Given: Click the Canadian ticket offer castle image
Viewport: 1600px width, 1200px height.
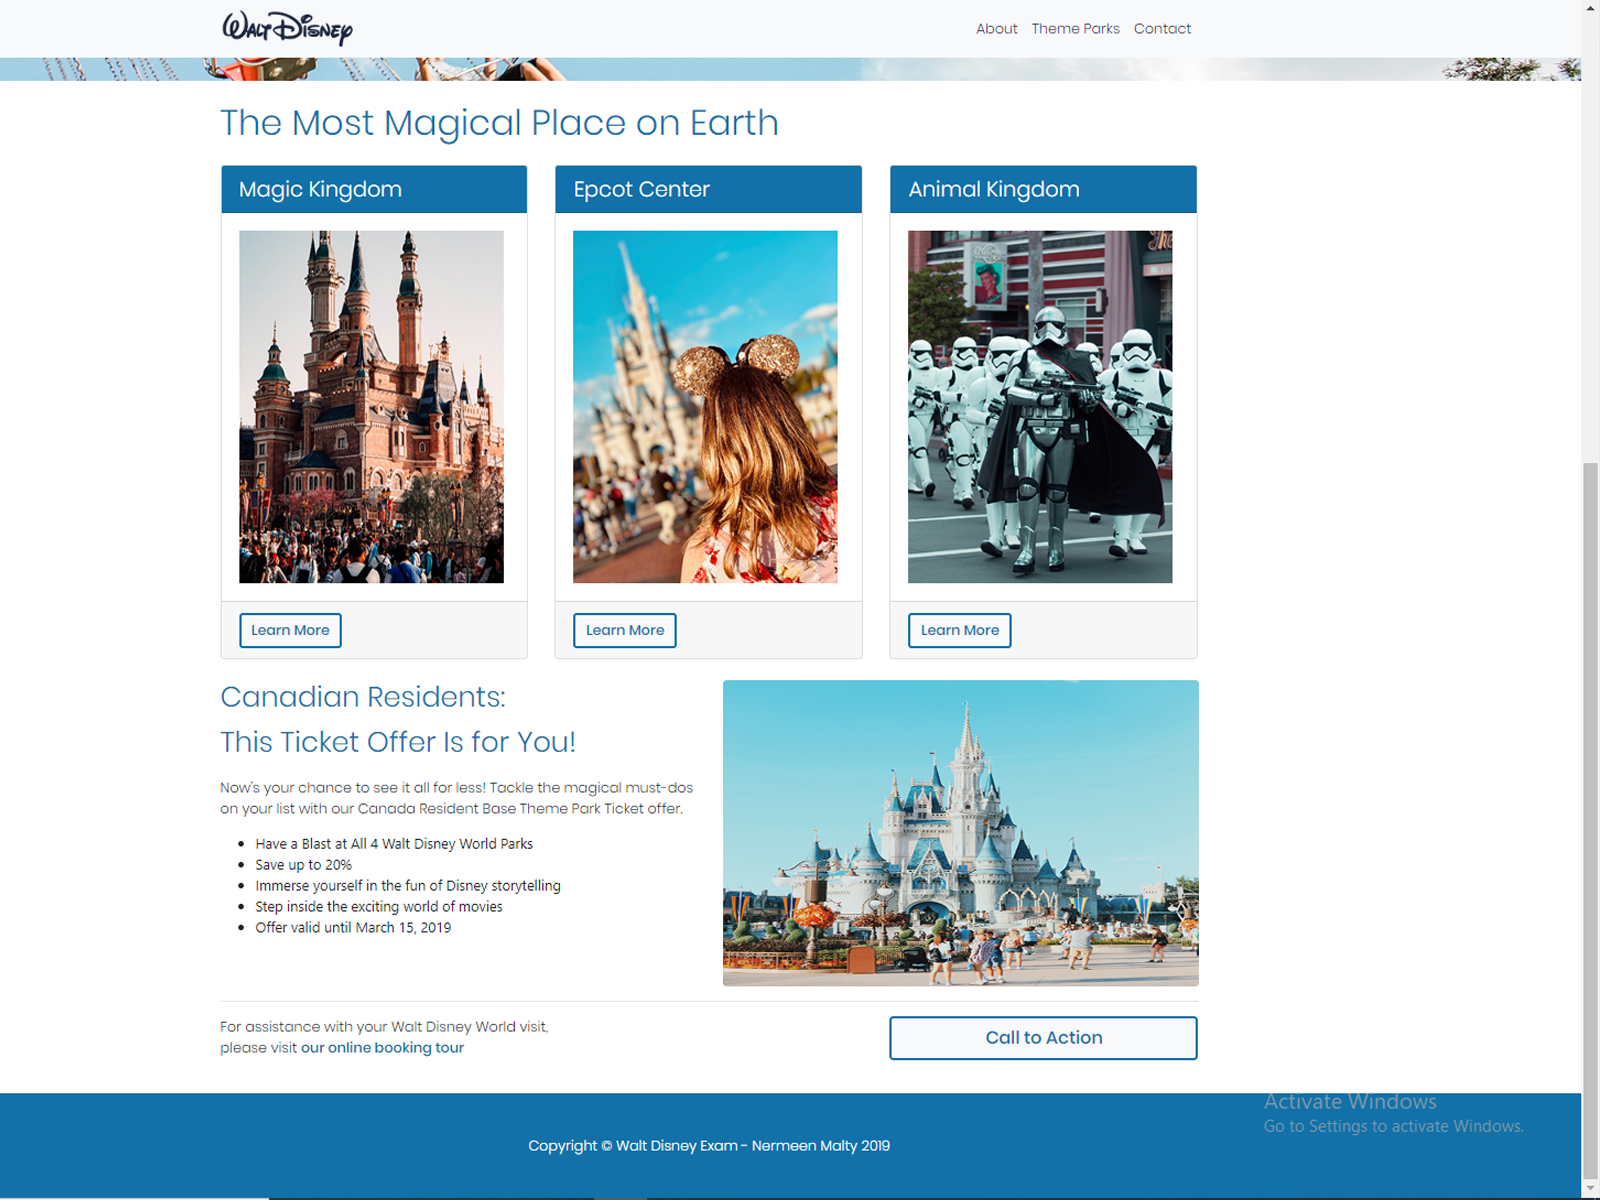Looking at the screenshot, I should point(960,832).
